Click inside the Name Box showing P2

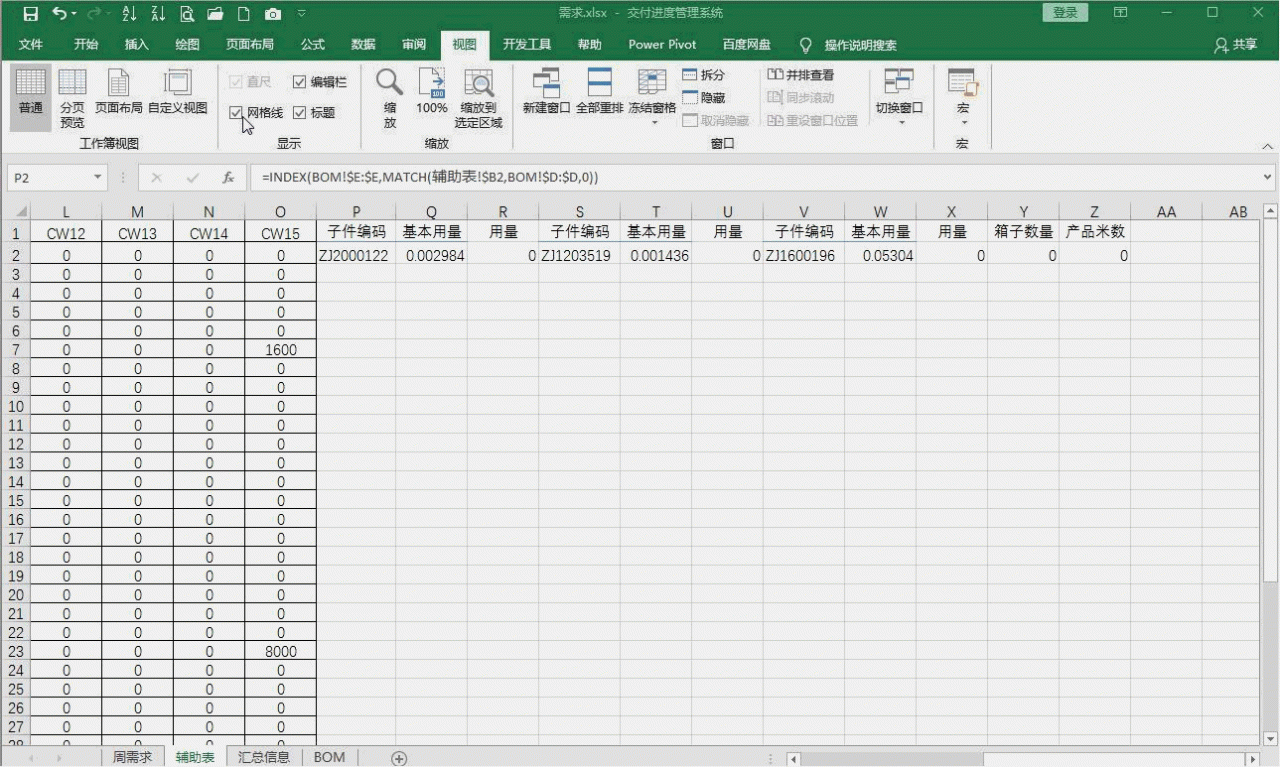(48, 177)
